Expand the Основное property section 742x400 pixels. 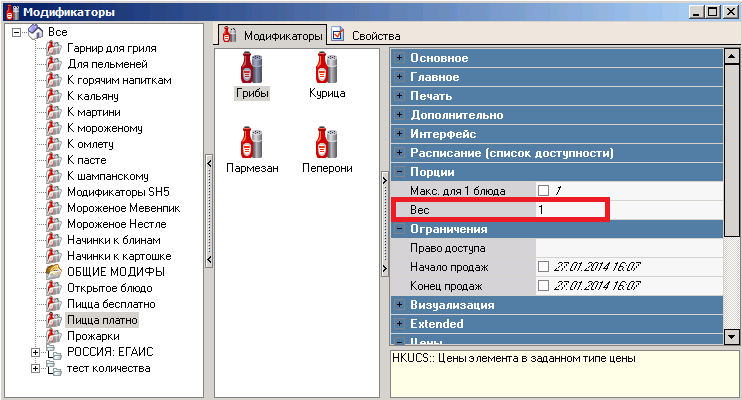[400, 58]
